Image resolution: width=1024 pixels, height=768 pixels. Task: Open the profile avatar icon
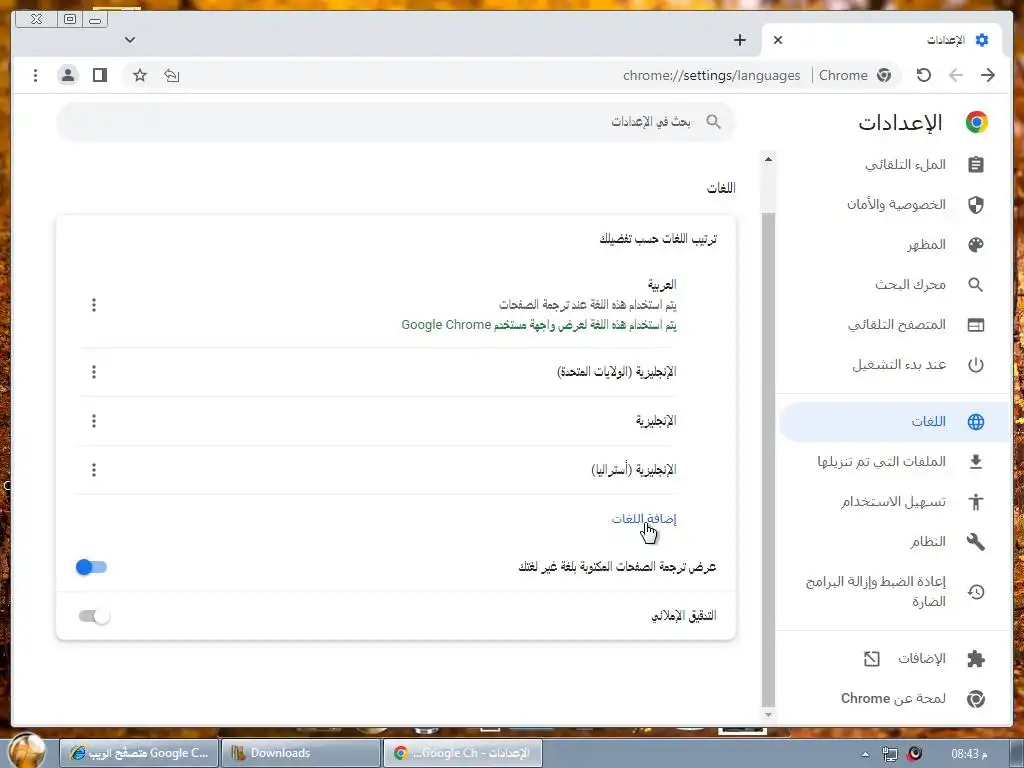coord(67,75)
